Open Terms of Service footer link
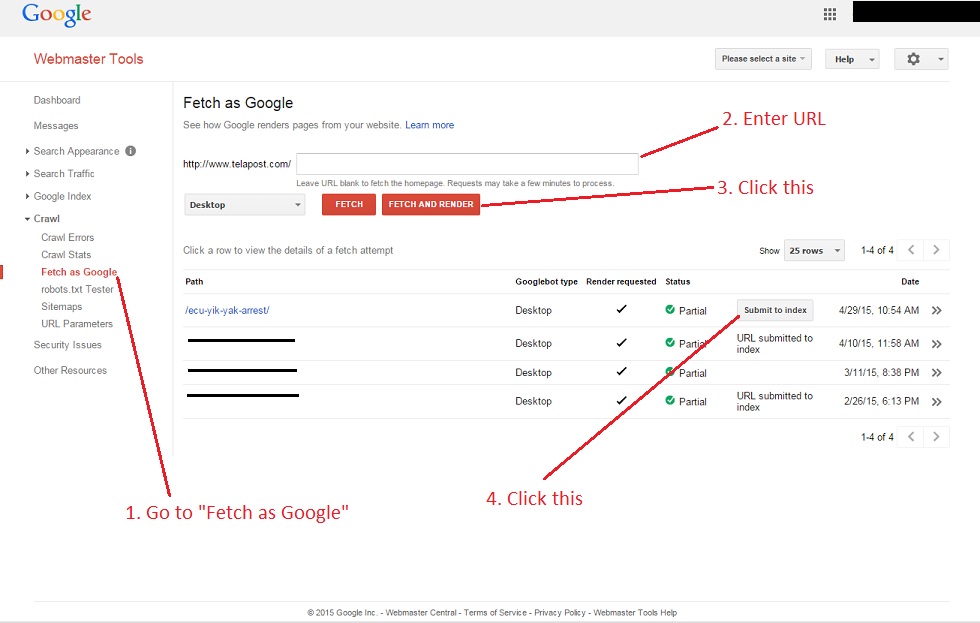 (x=495, y=612)
